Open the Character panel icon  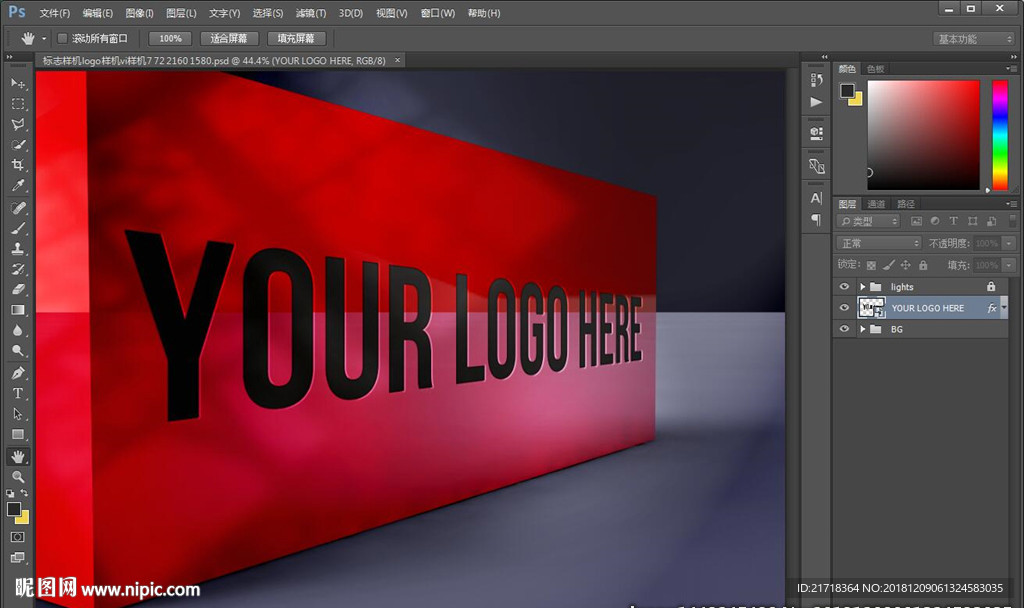pos(816,198)
